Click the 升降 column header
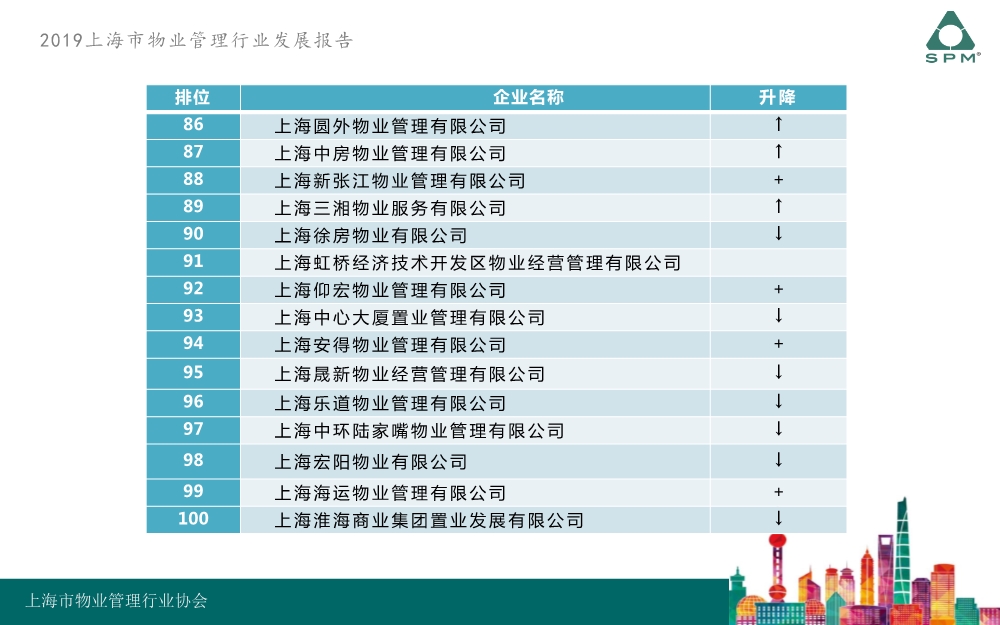 tap(778, 97)
